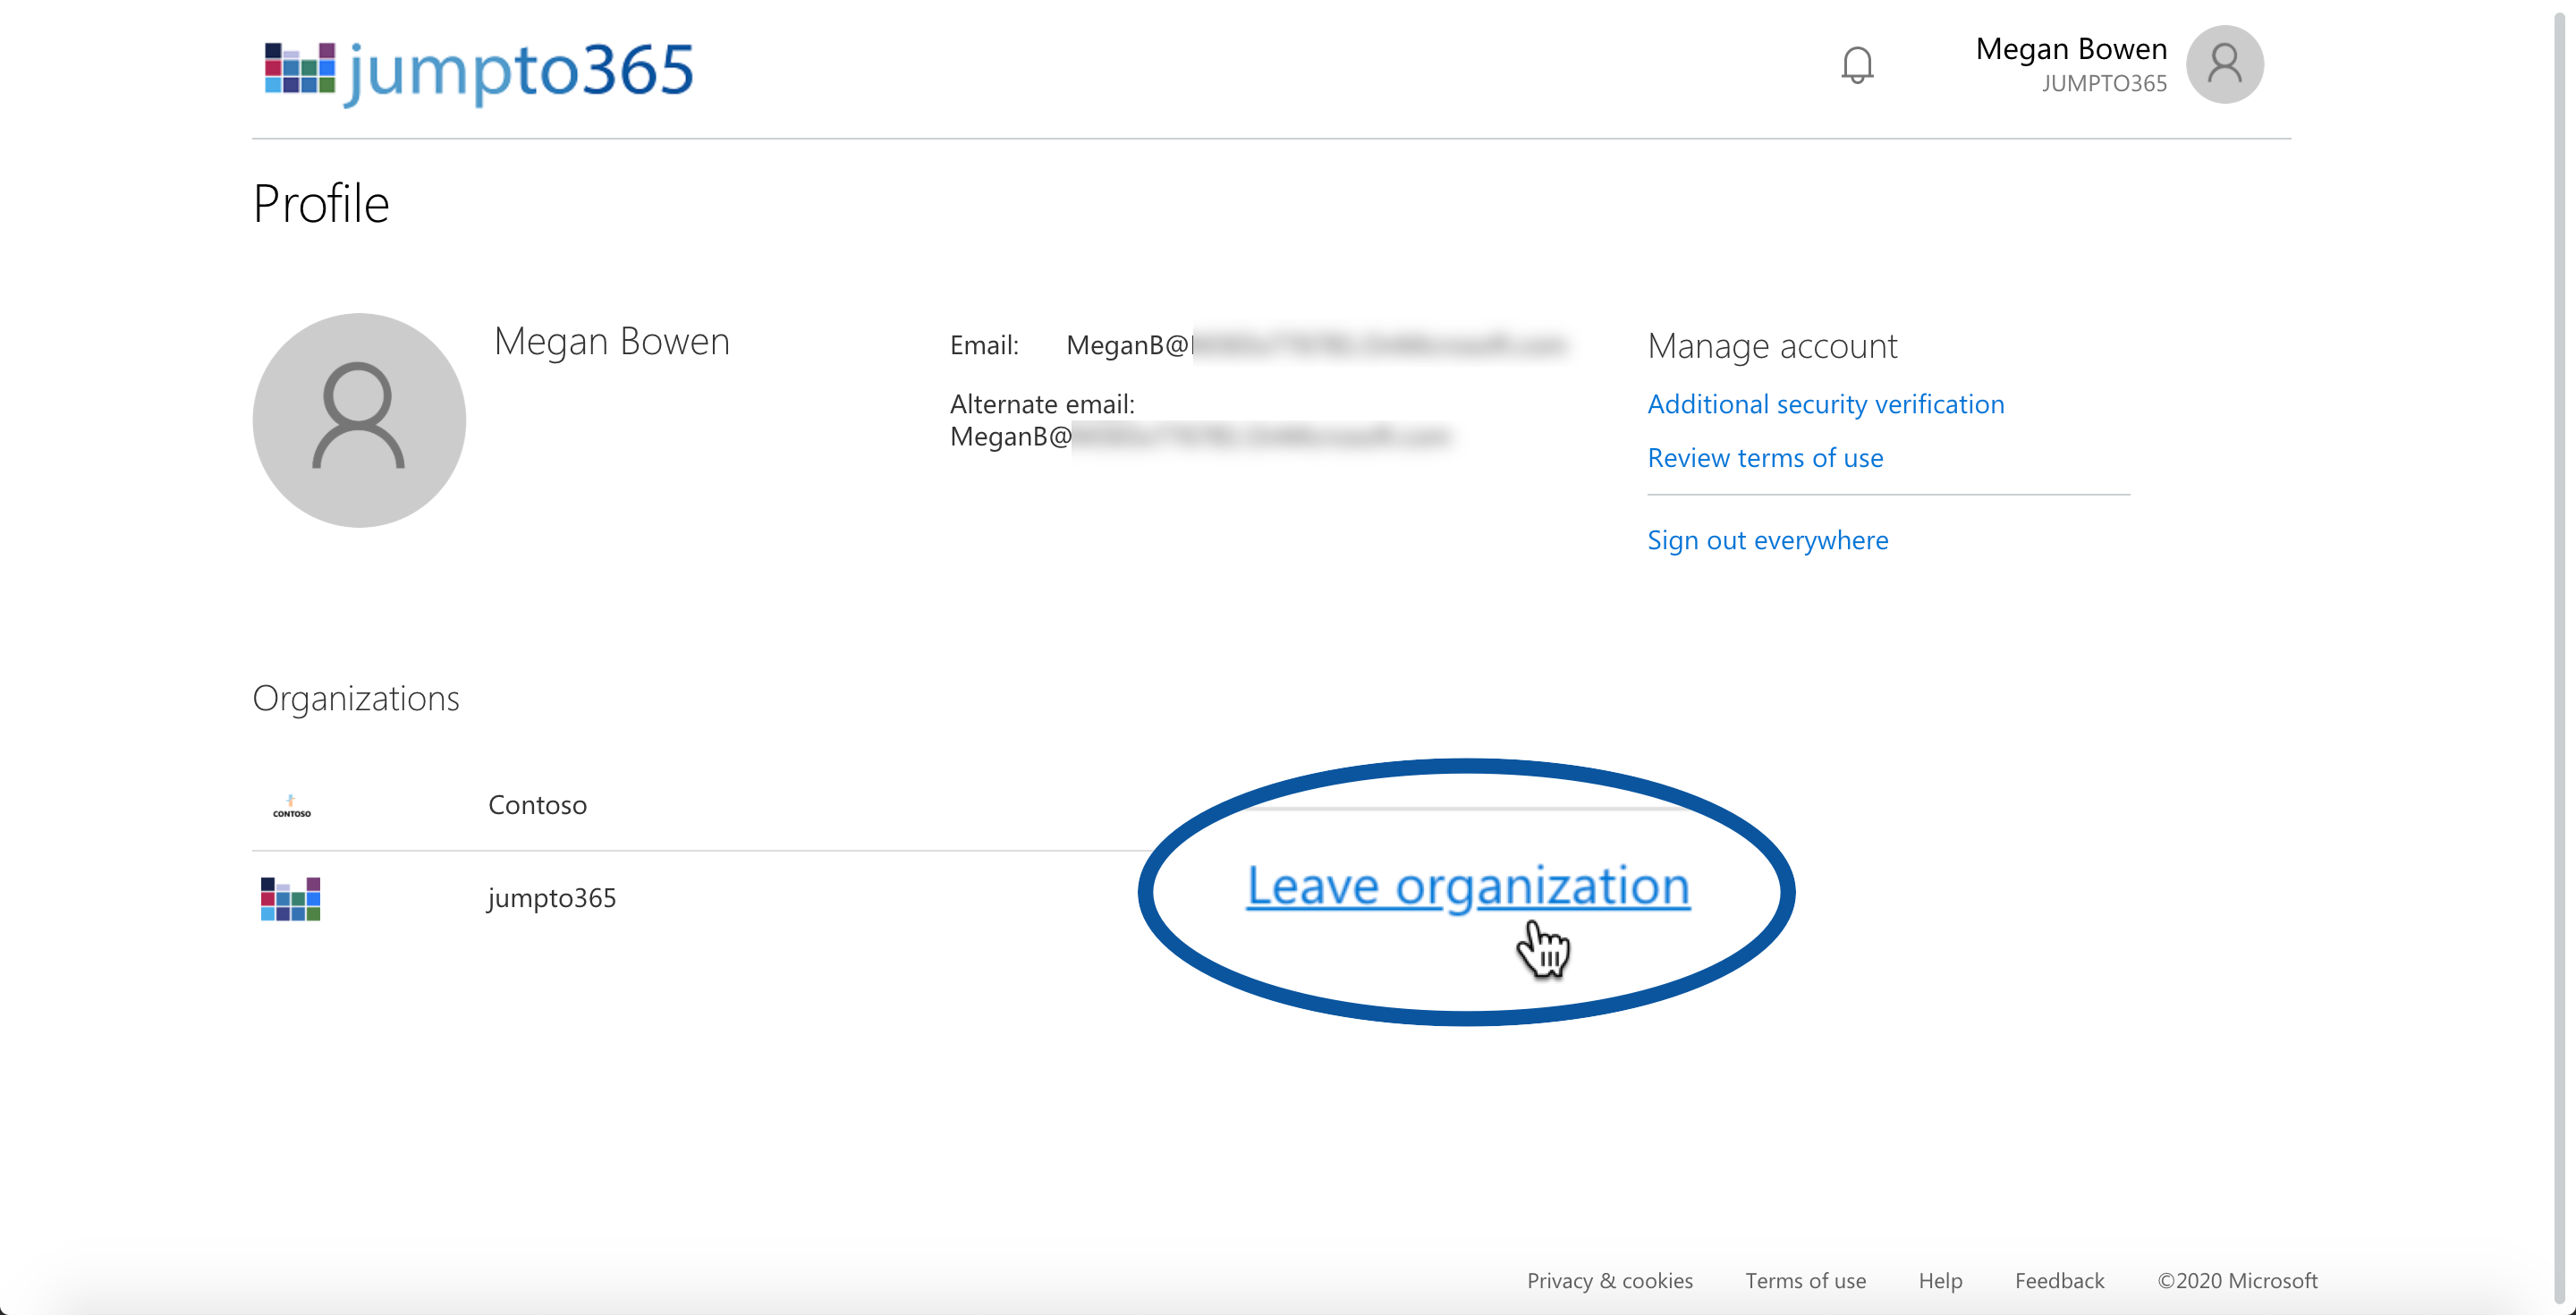This screenshot has width=2576, height=1315.
Task: Click the Profile page heading
Action: pos(321,204)
